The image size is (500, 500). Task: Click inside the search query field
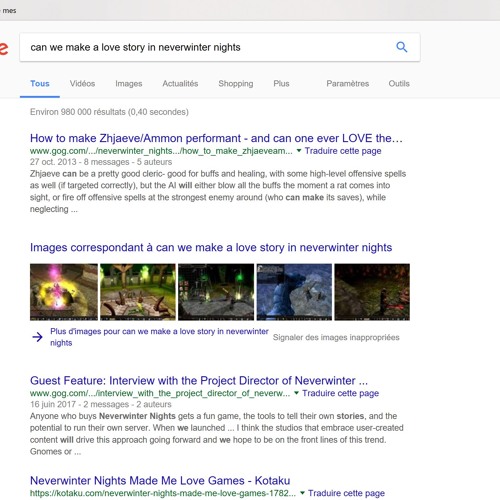pos(207,47)
